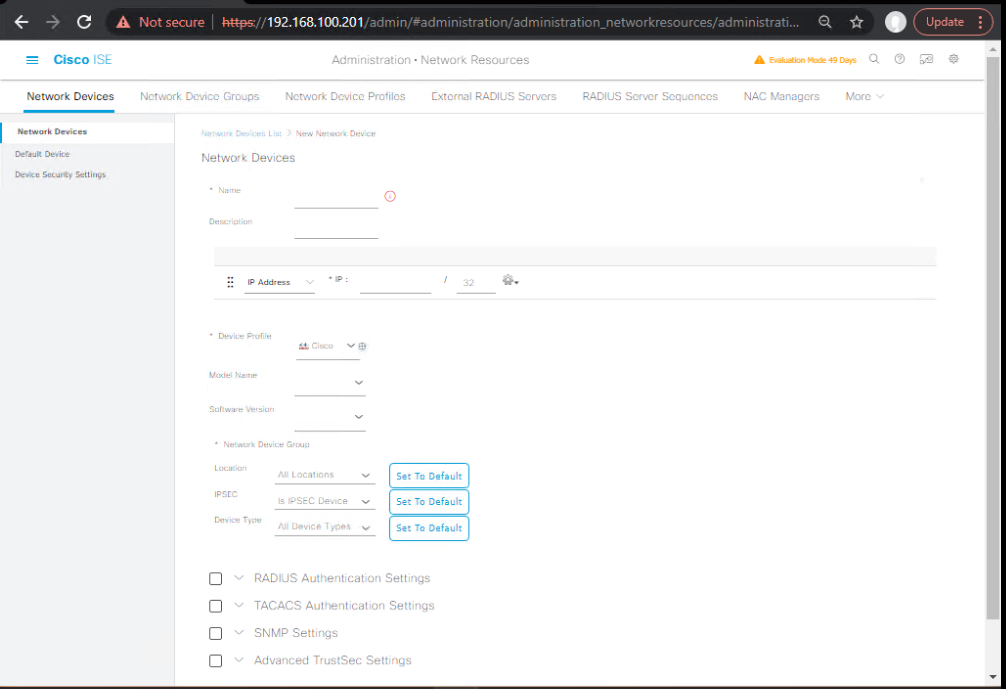
Task: Set Device Type to default
Action: pos(429,528)
